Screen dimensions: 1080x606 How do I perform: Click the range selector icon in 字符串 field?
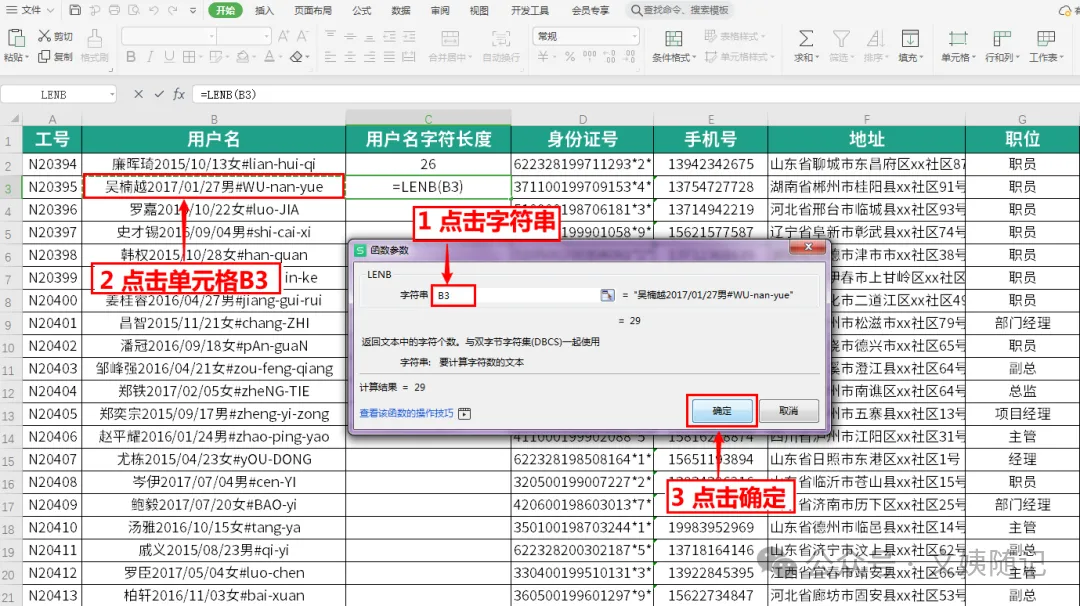[607, 295]
